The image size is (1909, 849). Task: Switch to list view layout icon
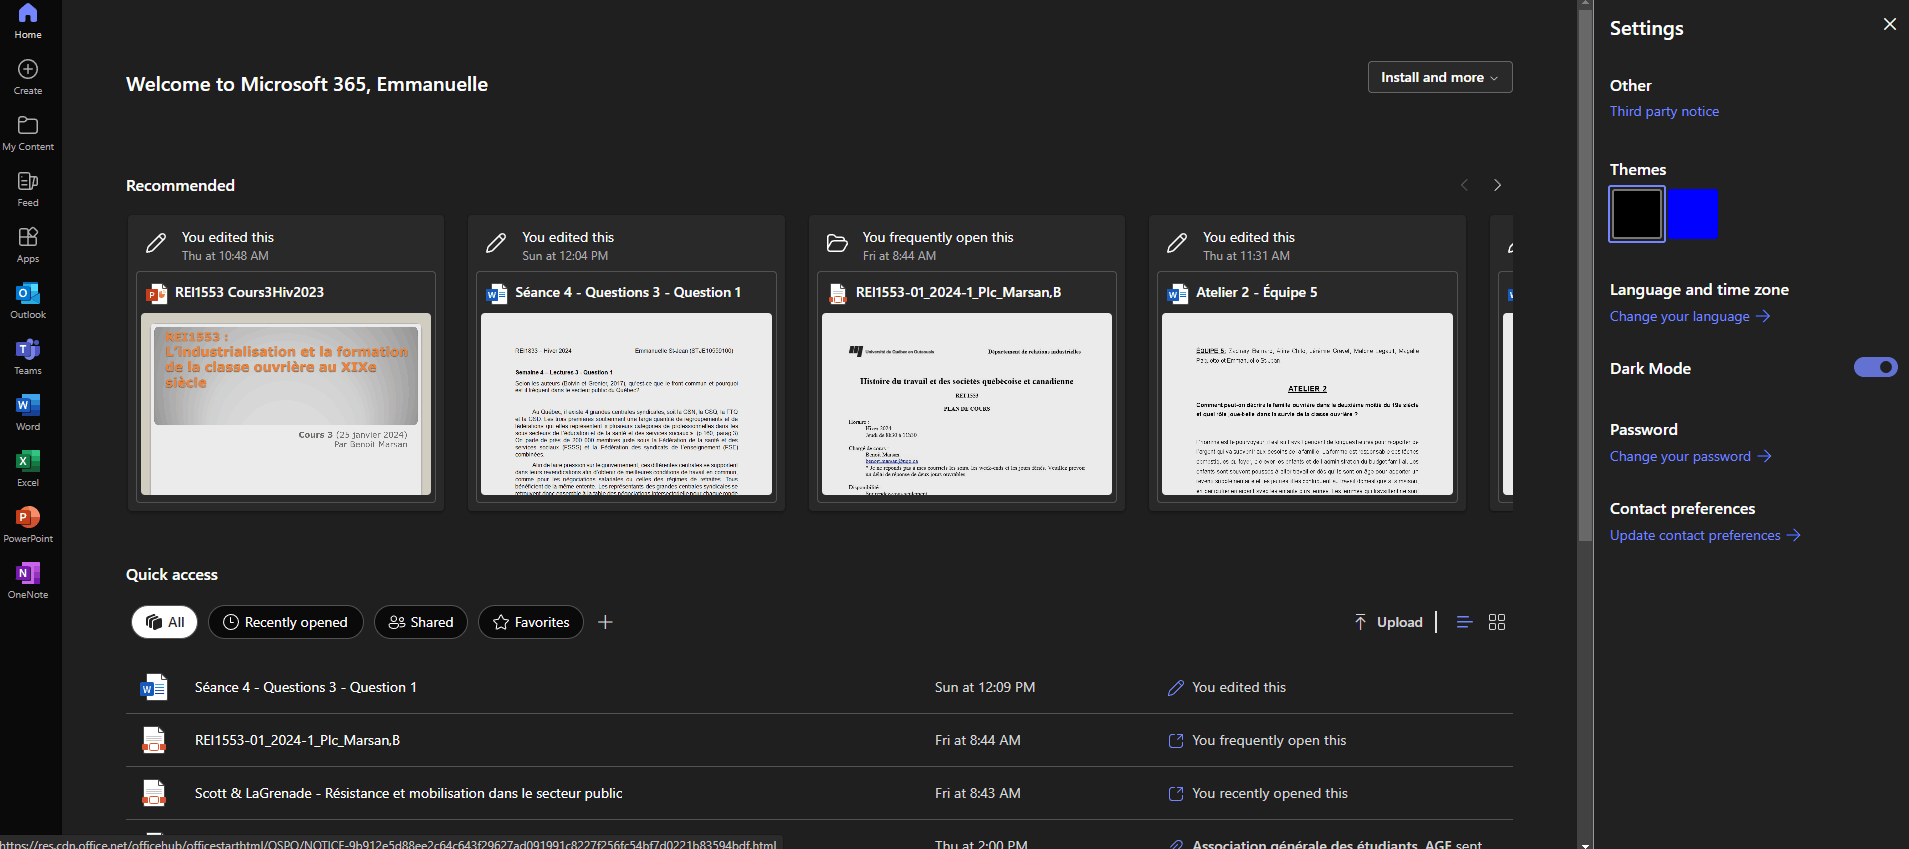[x=1464, y=622]
